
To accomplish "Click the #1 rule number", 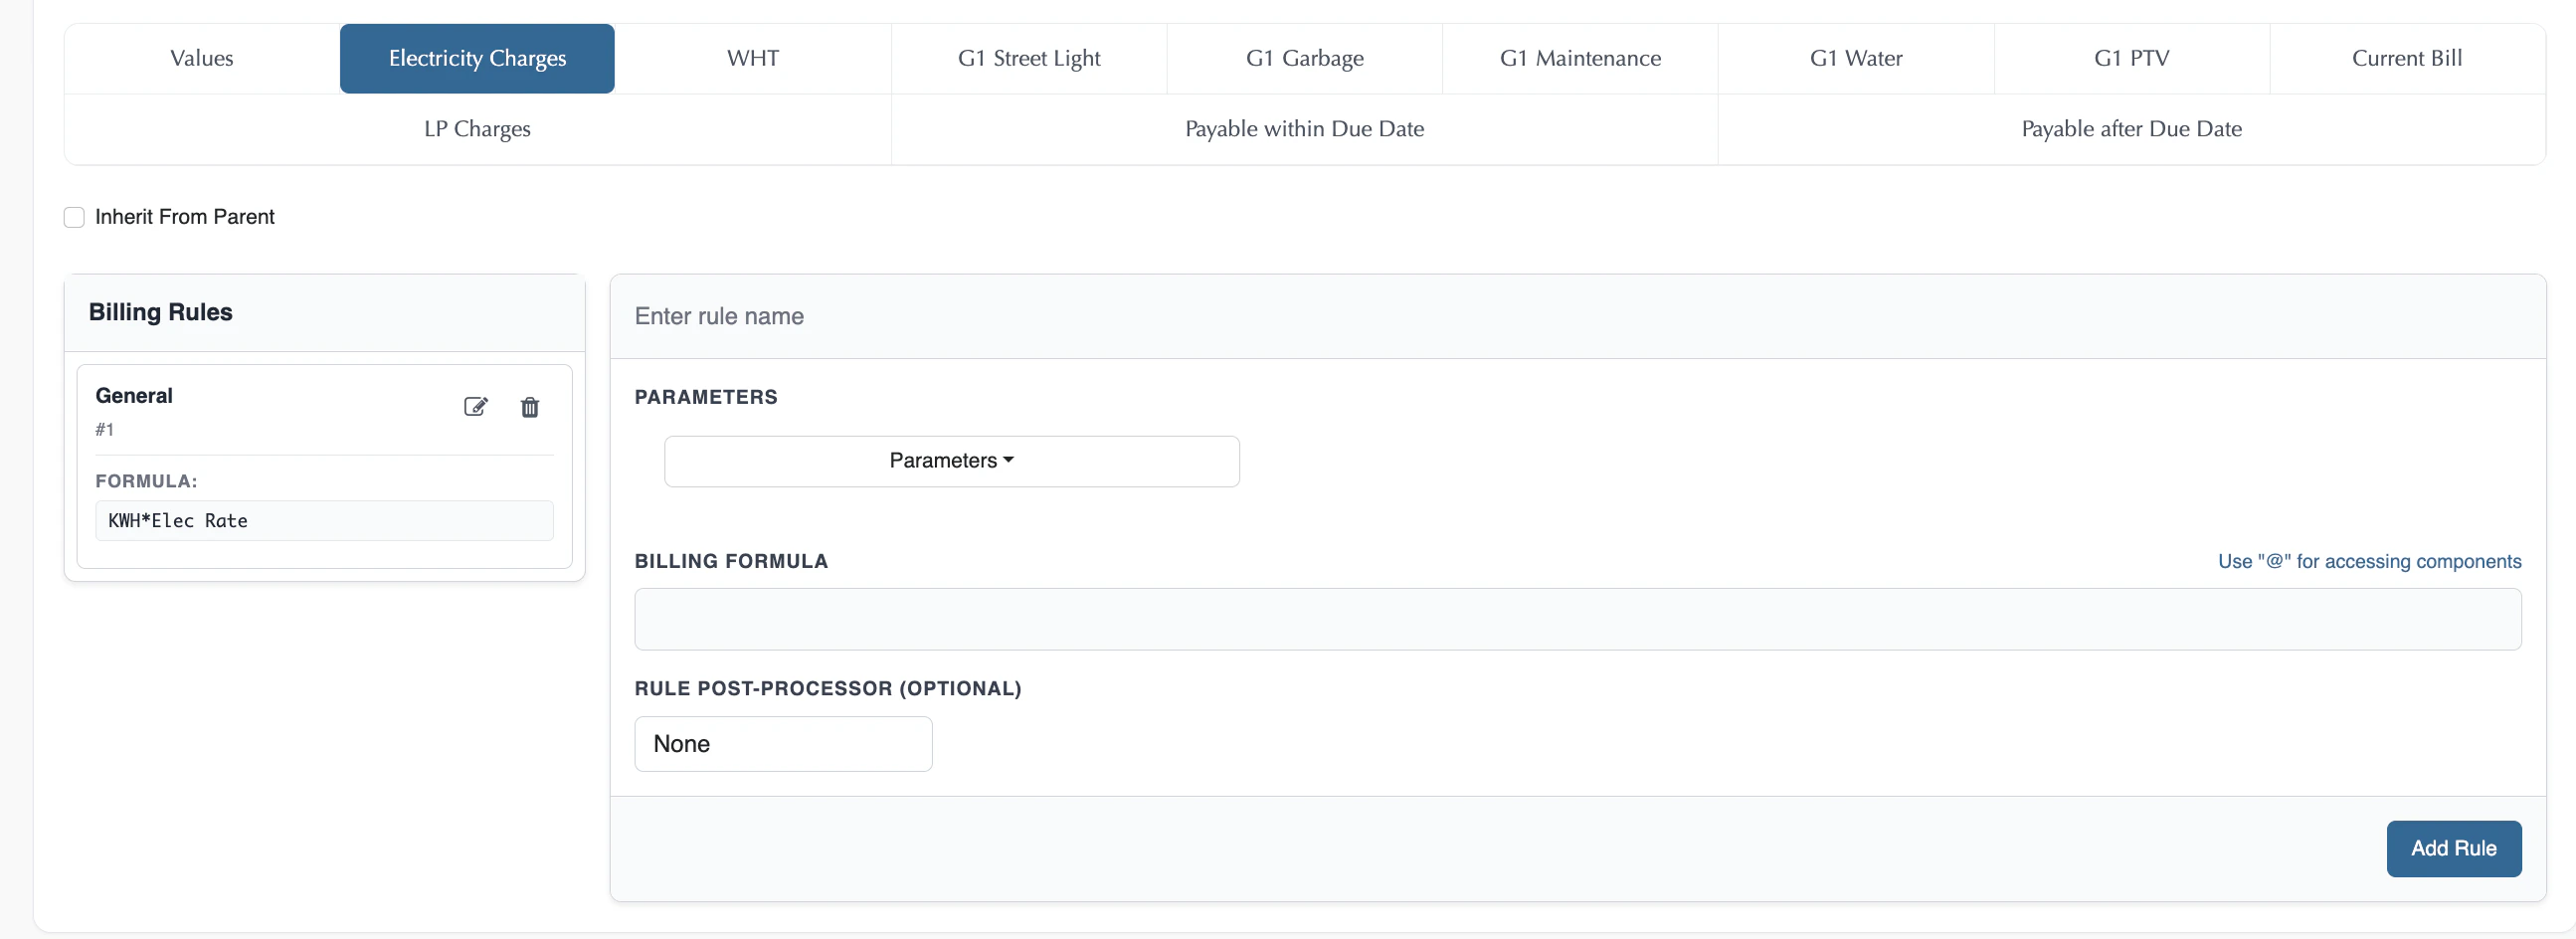I will click(105, 429).
